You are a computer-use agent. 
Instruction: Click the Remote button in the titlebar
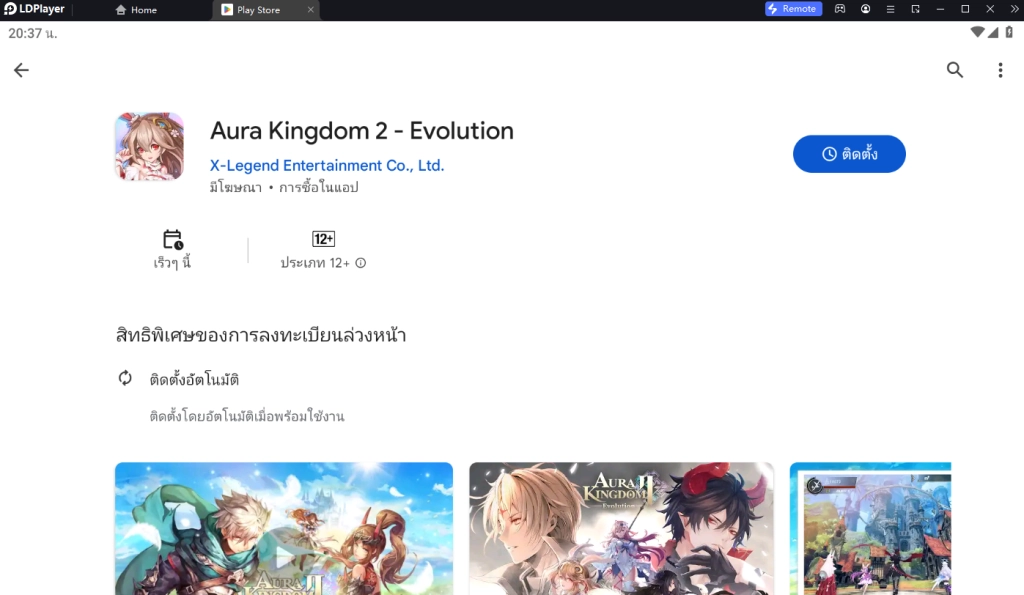[793, 9]
